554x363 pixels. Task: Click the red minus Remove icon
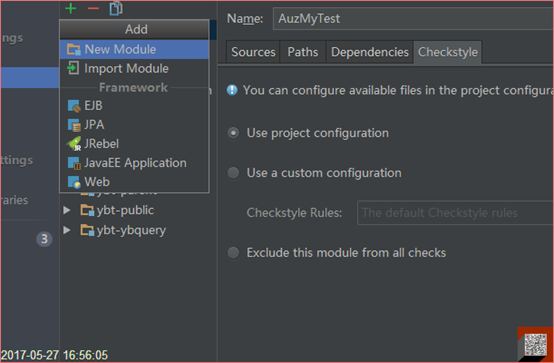93,8
